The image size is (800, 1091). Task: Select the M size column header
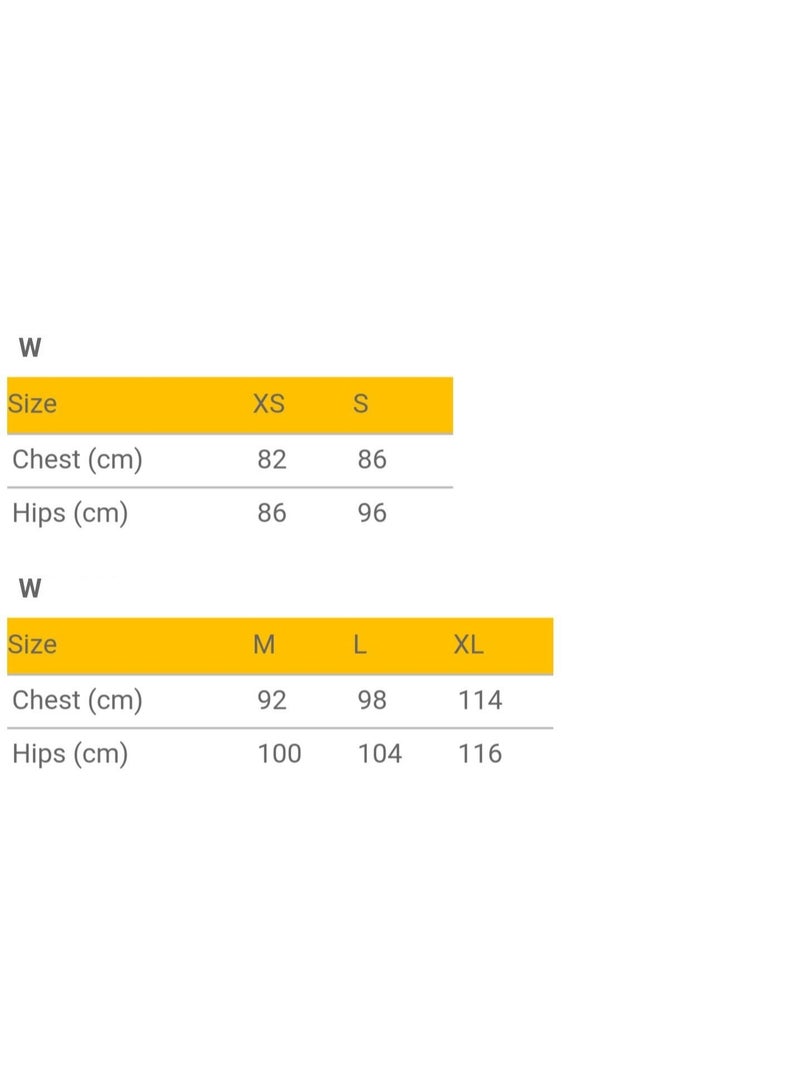264,645
